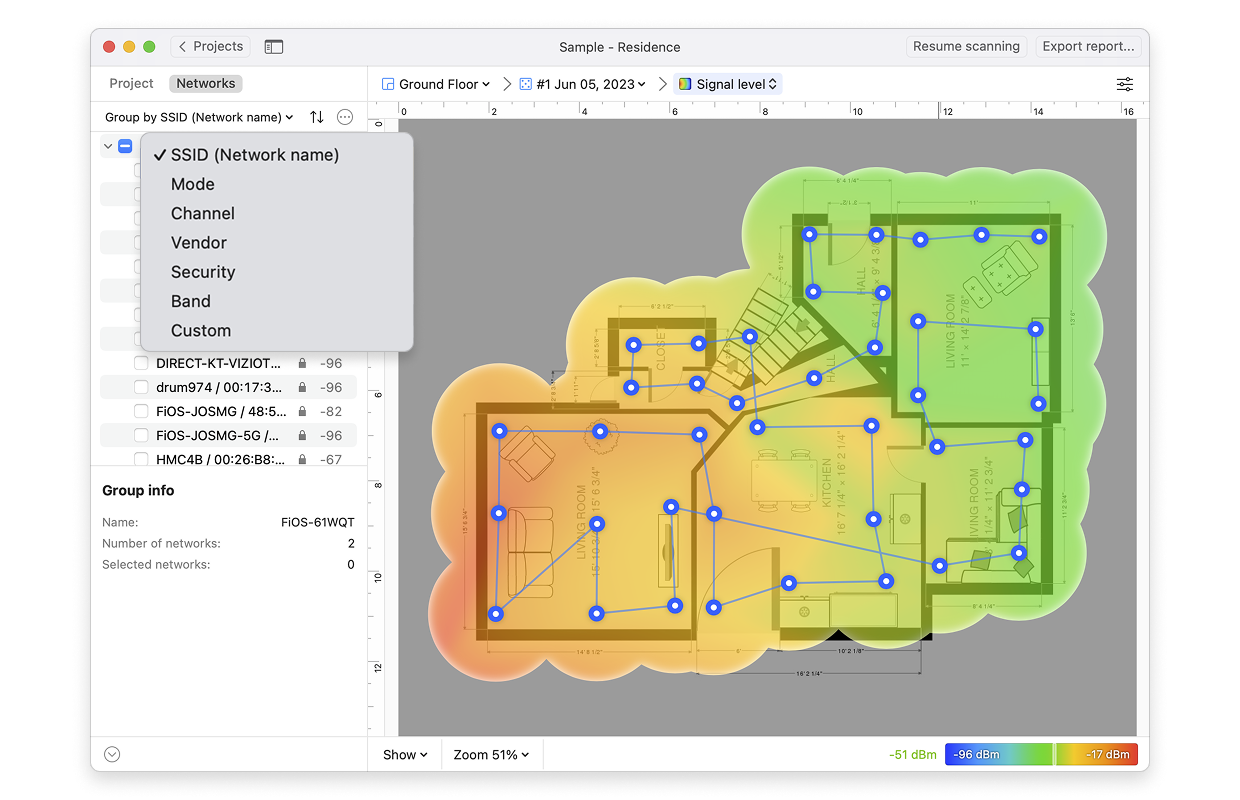Check the drum974 network checkbox
This screenshot has width=1240, height=800.
click(x=141, y=387)
